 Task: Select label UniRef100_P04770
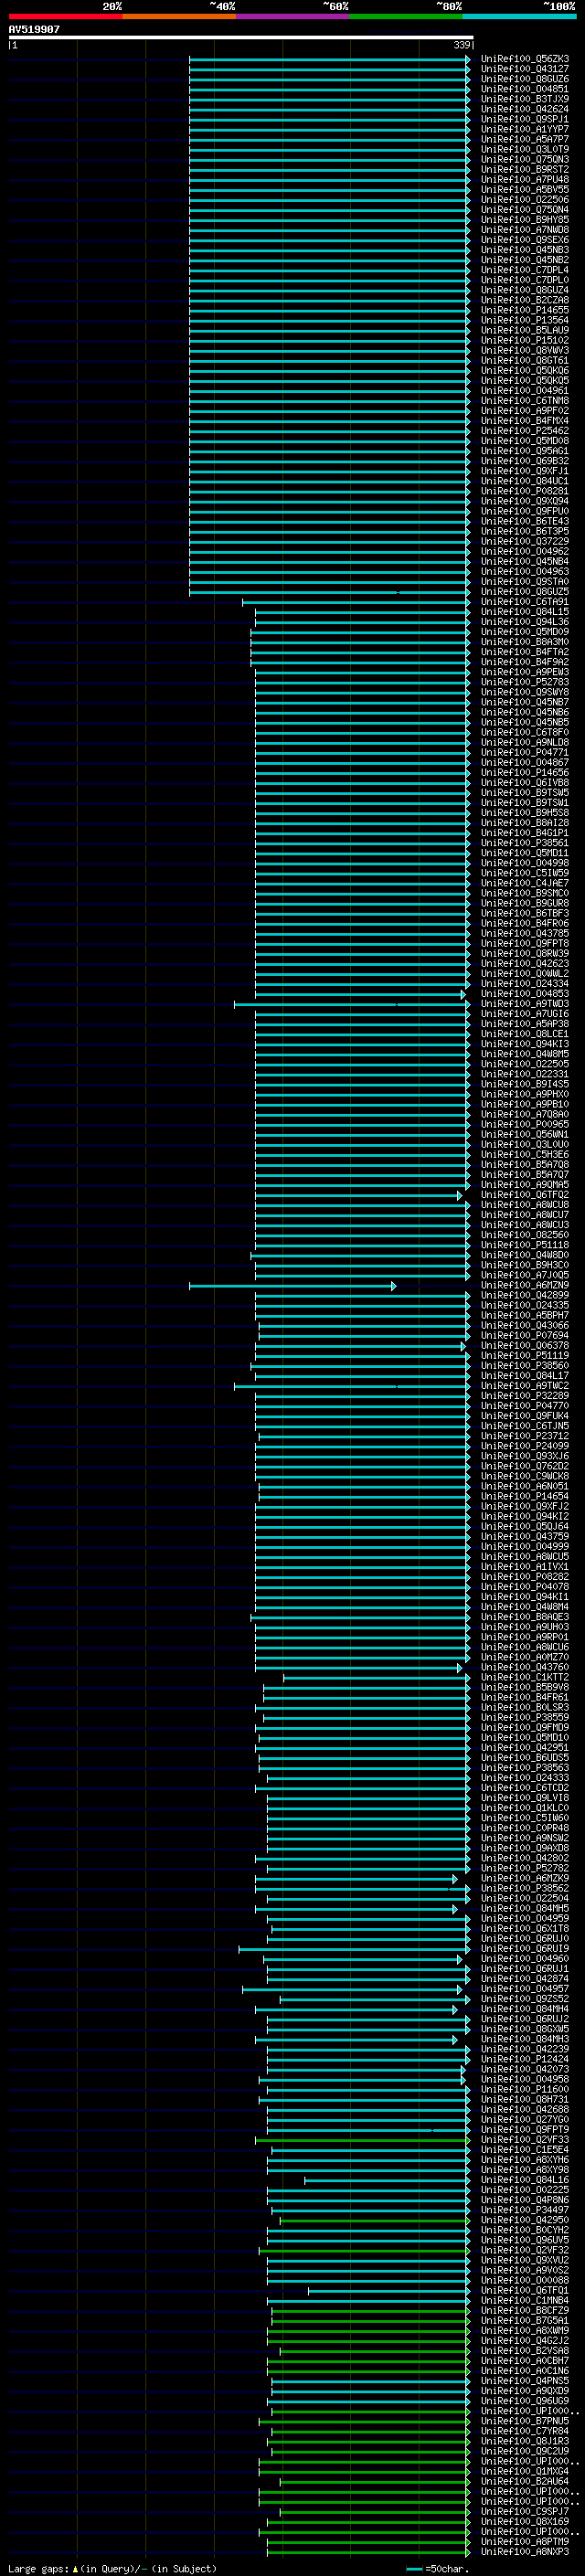point(525,1406)
